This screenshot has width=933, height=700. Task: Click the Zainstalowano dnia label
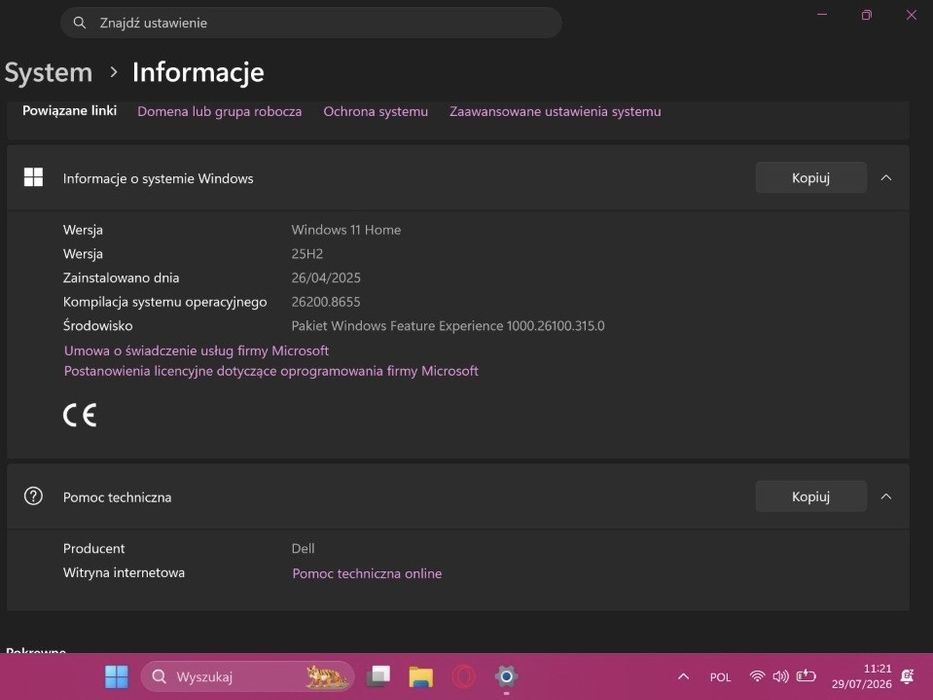point(121,278)
